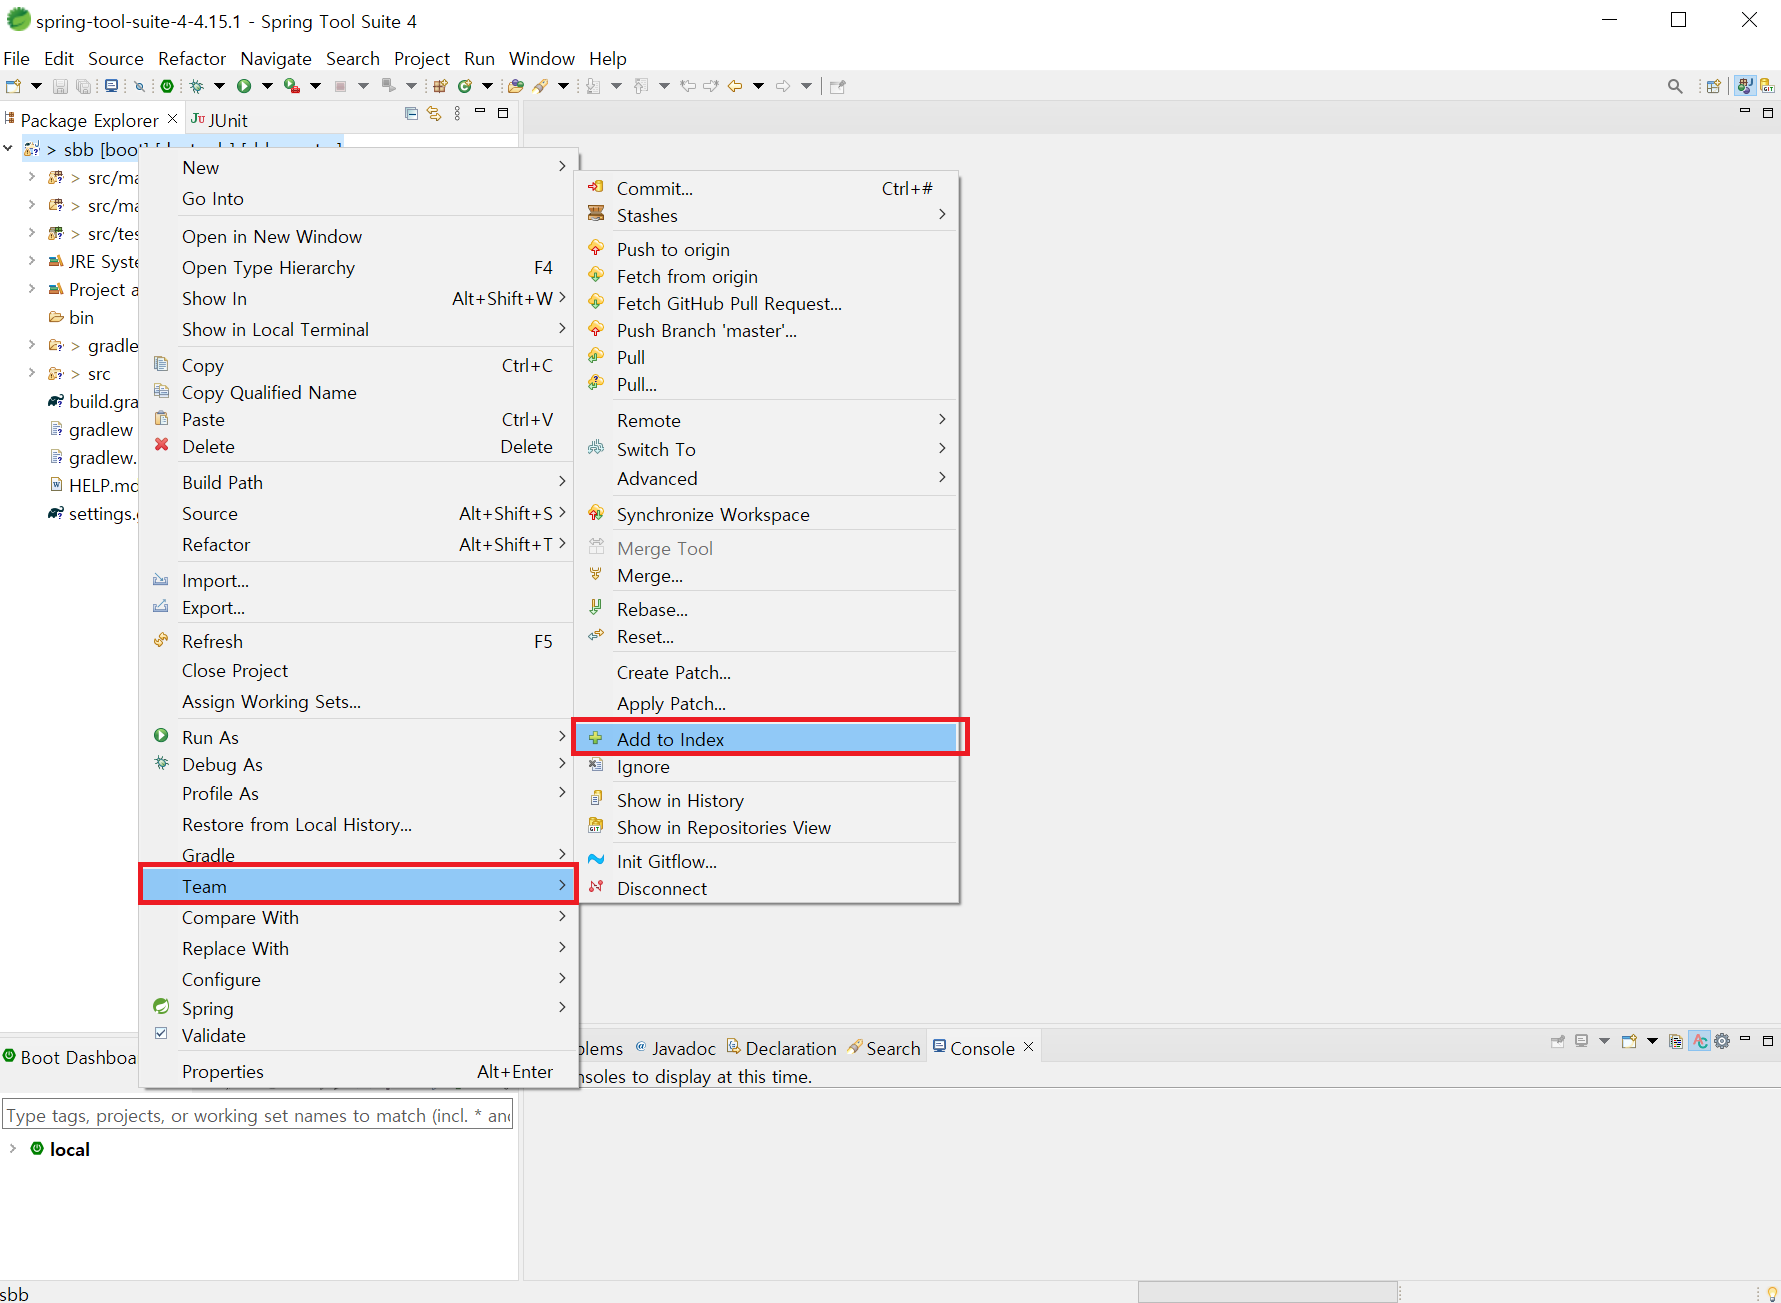The width and height of the screenshot is (1781, 1303).
Task: Open Package Explorer view menu (three dots)
Action: coord(457,114)
